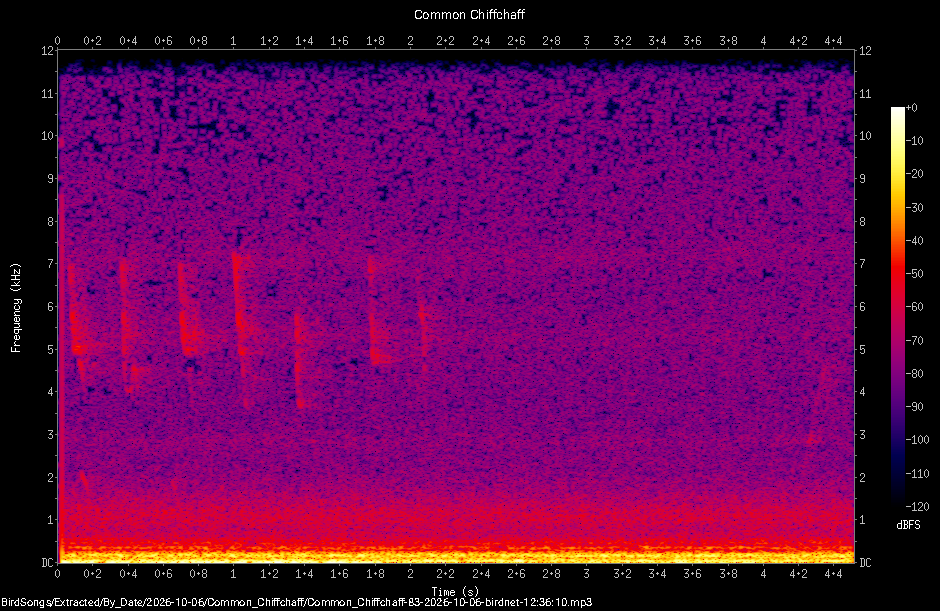This screenshot has width=940, height=611.
Task: Click the "+0" color scale label
Action: point(912,108)
